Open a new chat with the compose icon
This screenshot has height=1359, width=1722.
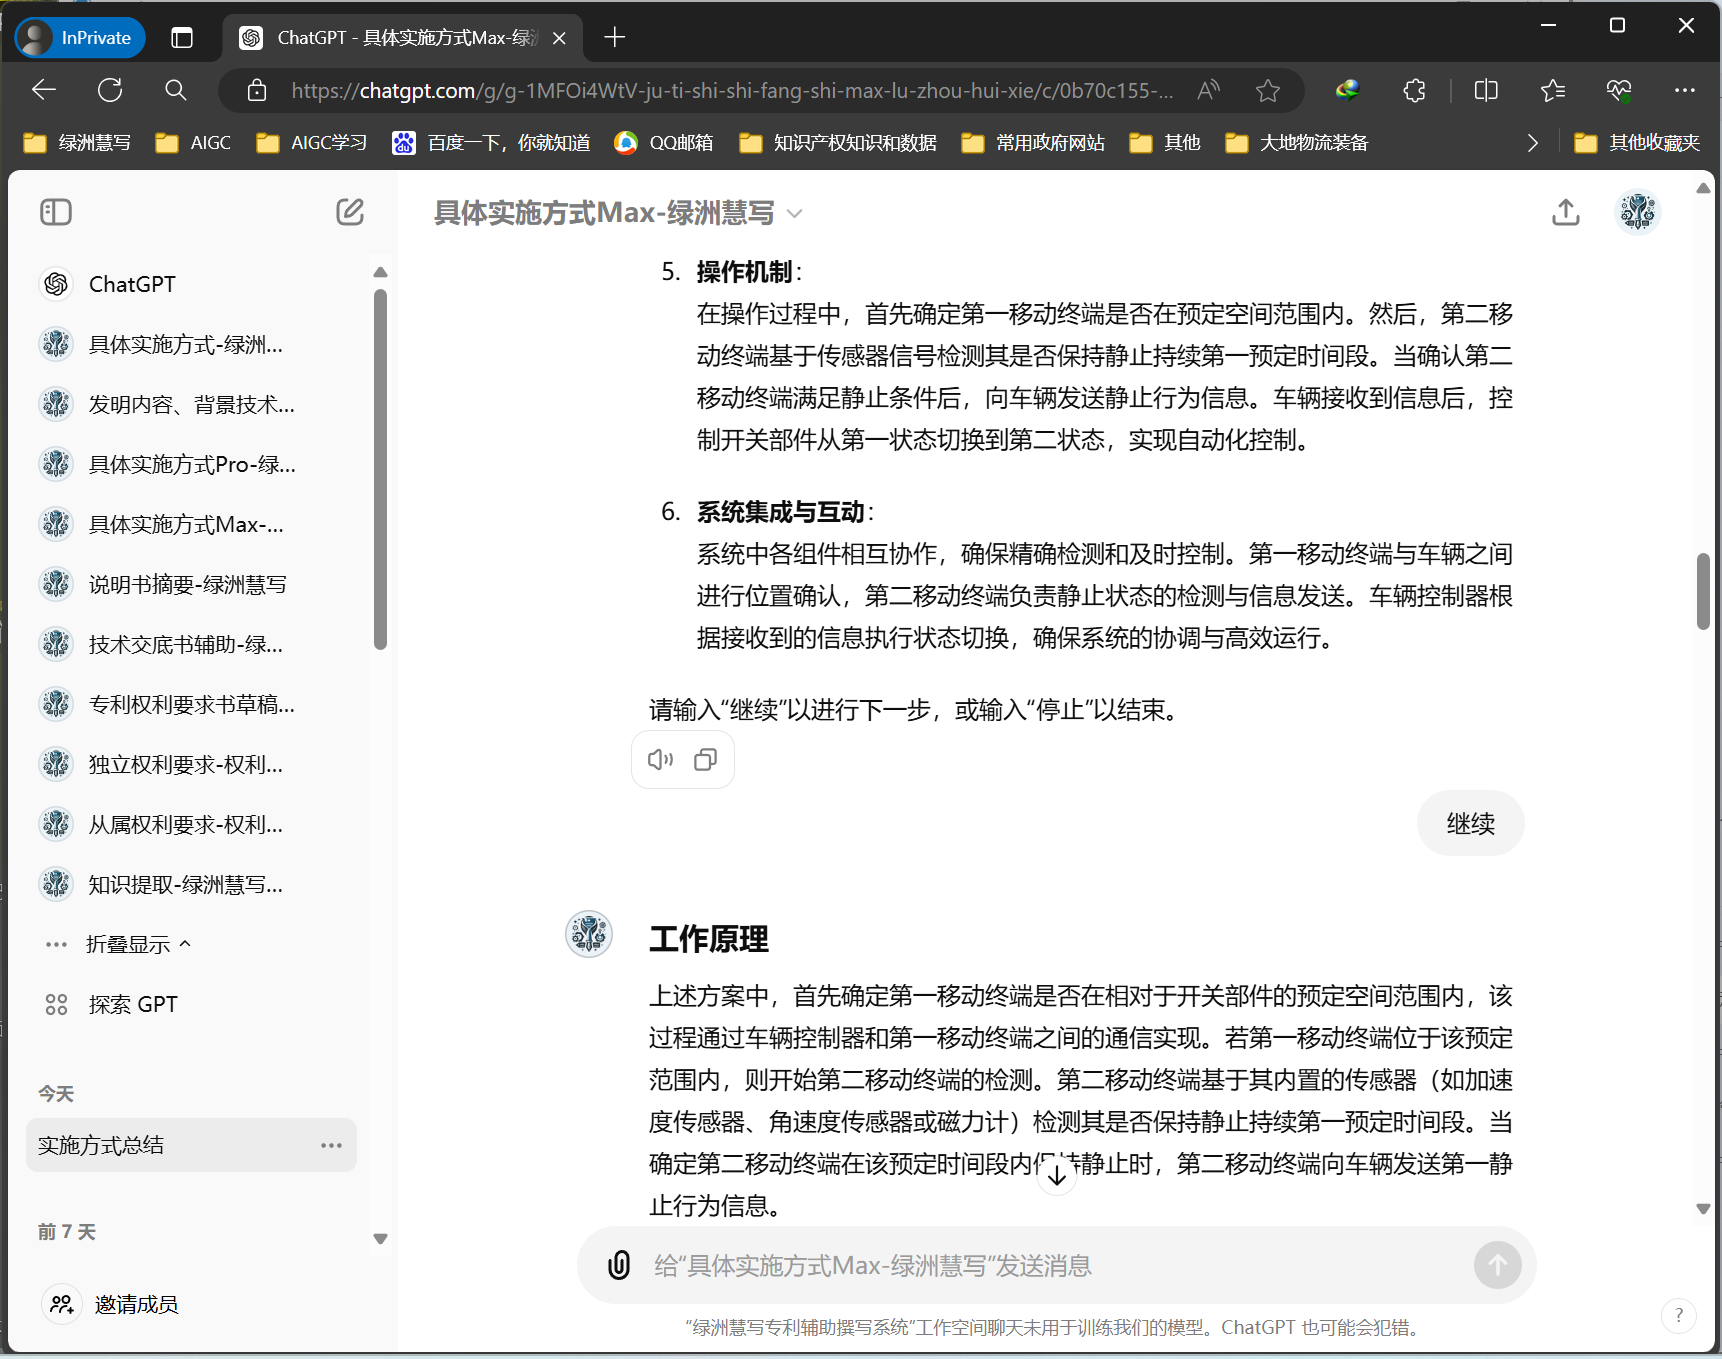349,212
